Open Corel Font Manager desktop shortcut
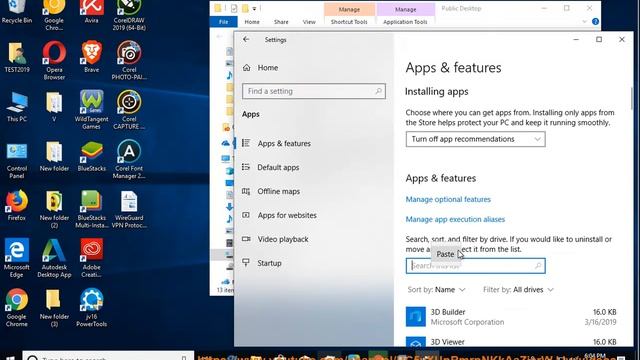The image size is (640, 360). pos(129,160)
